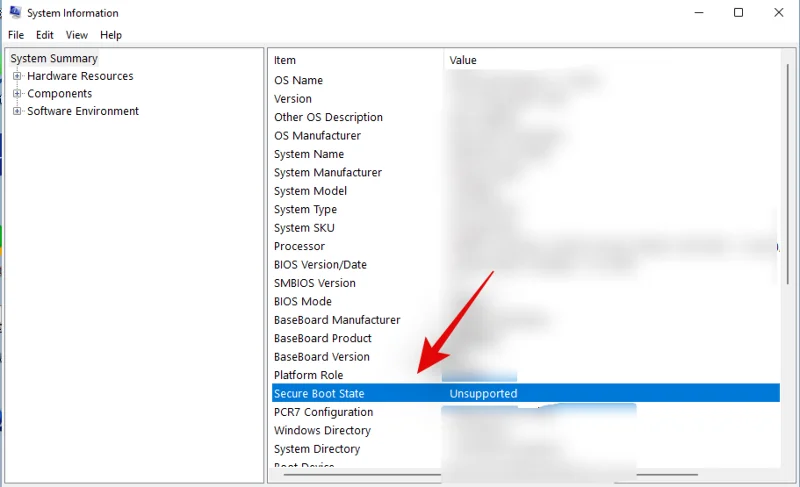Select the System Type row
This screenshot has width=800, height=487.
pyautogui.click(x=526, y=209)
